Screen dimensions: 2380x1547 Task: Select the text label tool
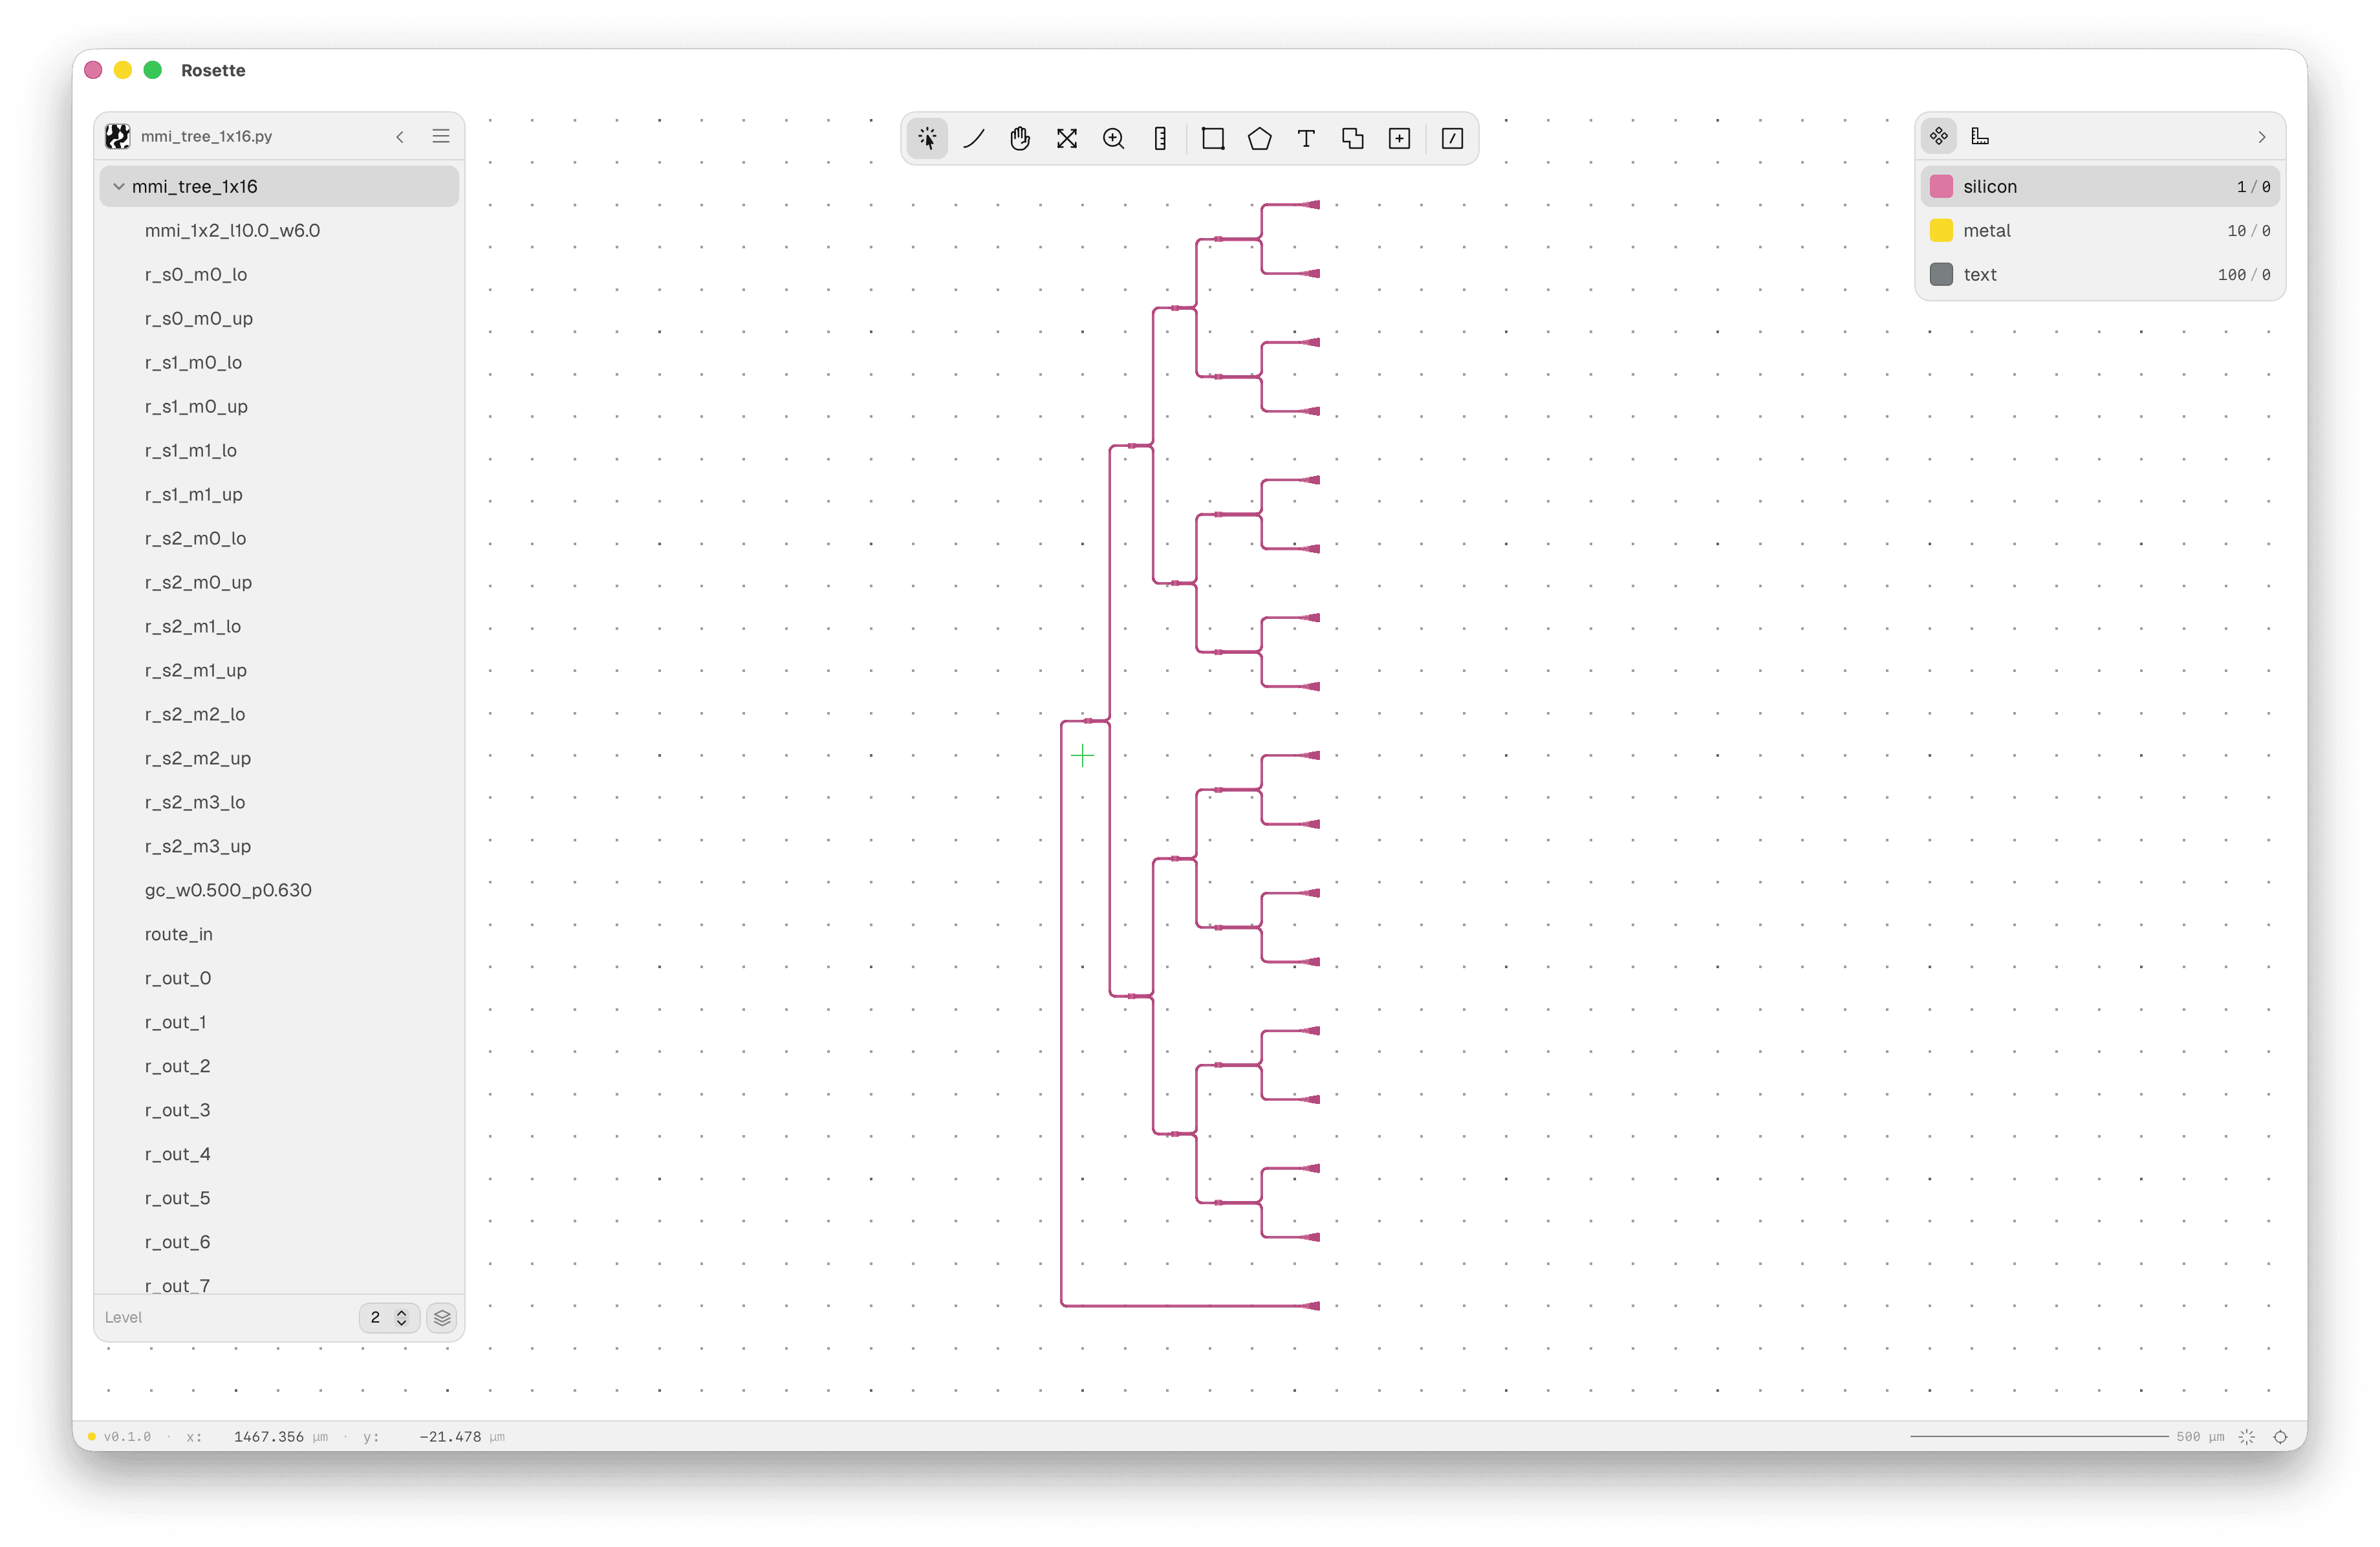point(1306,138)
